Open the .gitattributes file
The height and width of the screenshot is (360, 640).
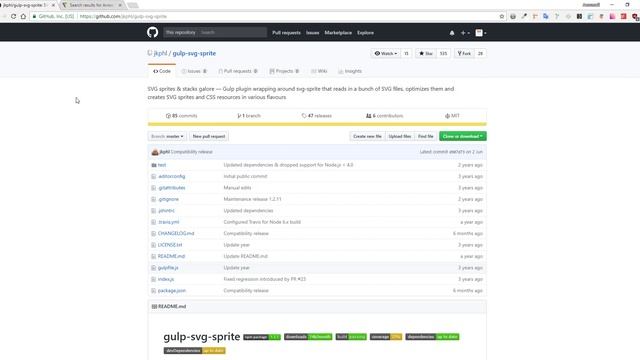coord(172,188)
